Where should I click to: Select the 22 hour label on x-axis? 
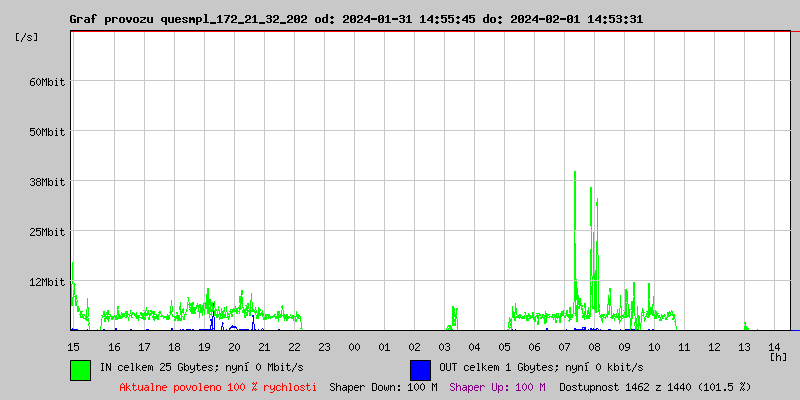pyautogui.click(x=294, y=347)
